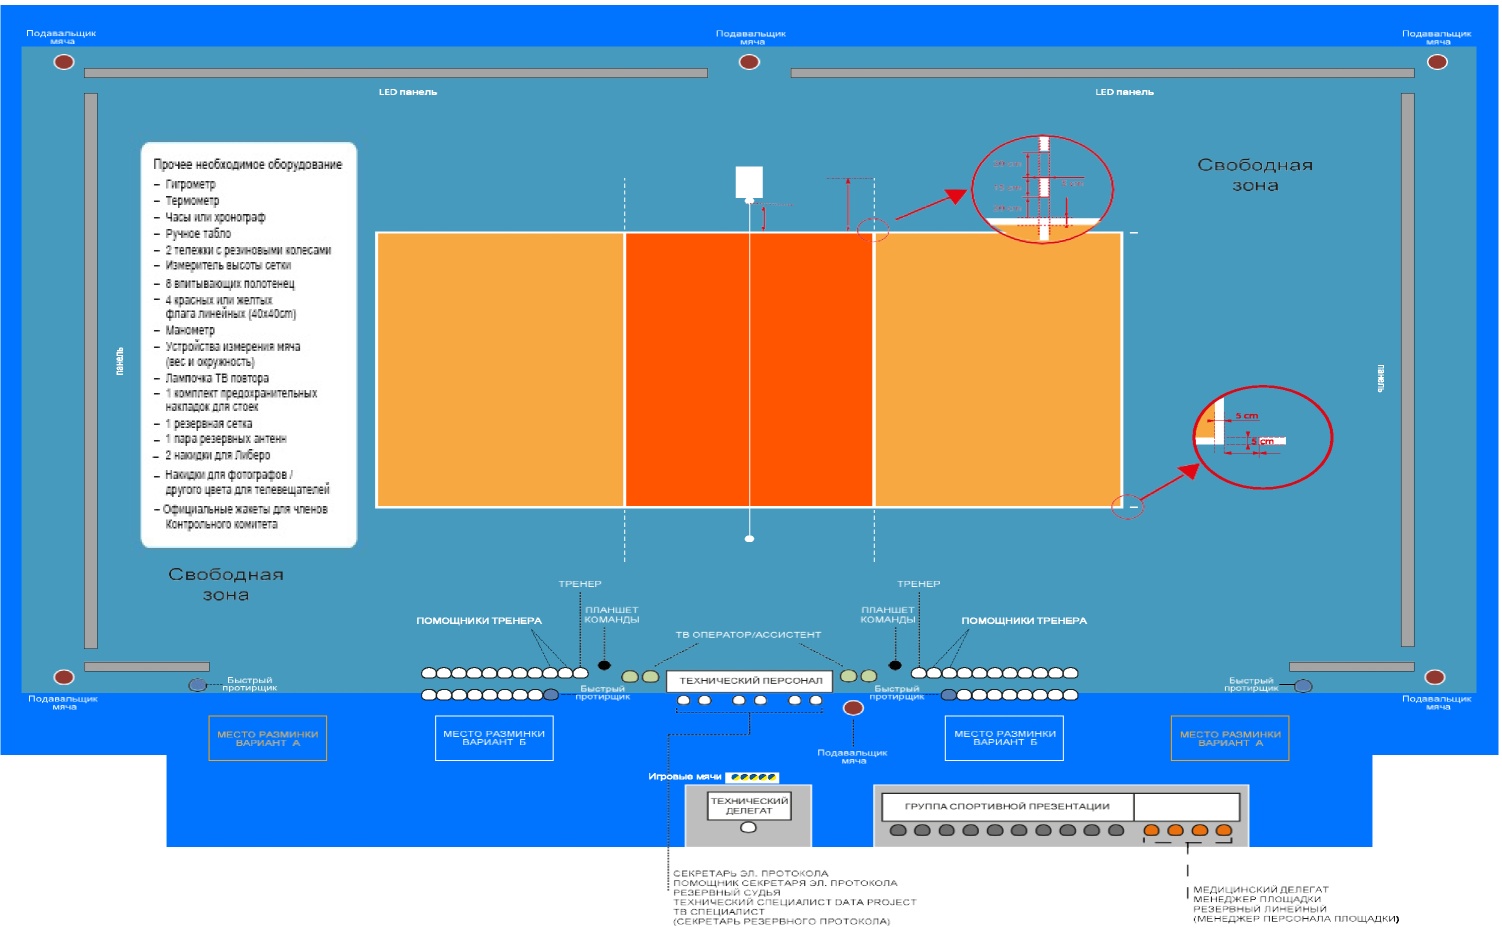Click the ГРУППА СПОРТИВНОЙ ПРЕЗЕНТАЦИИ box

(1007, 806)
